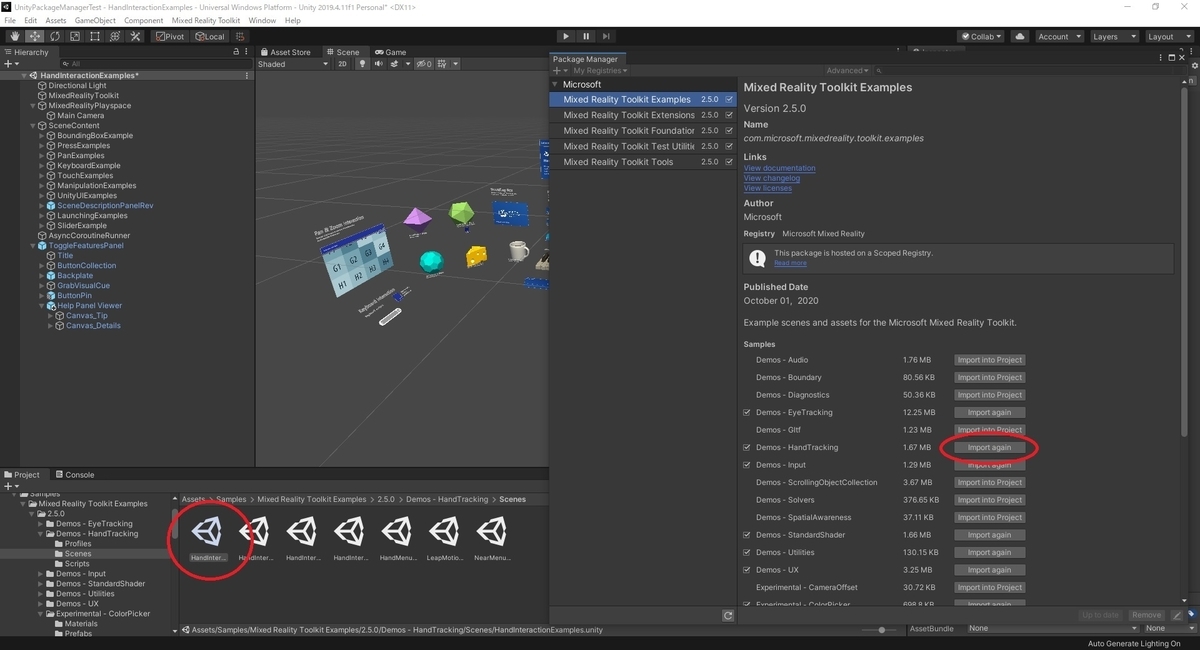Toggle Pivot/Center handle position
Screen dimensions: 1200x650
click(171, 36)
